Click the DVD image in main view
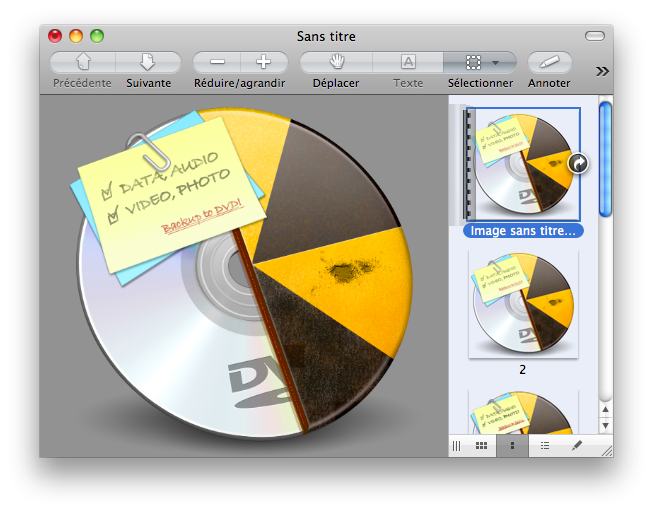 click(x=242, y=273)
